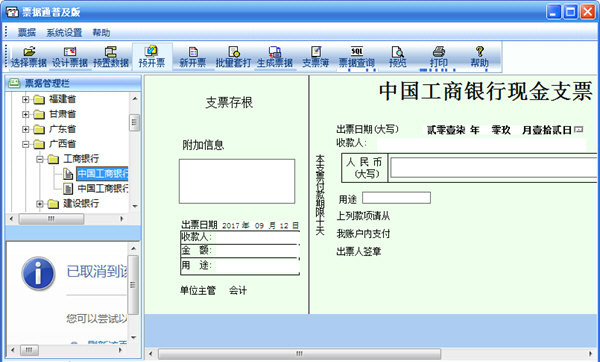Select the 预开票 toolbar button

pos(152,57)
